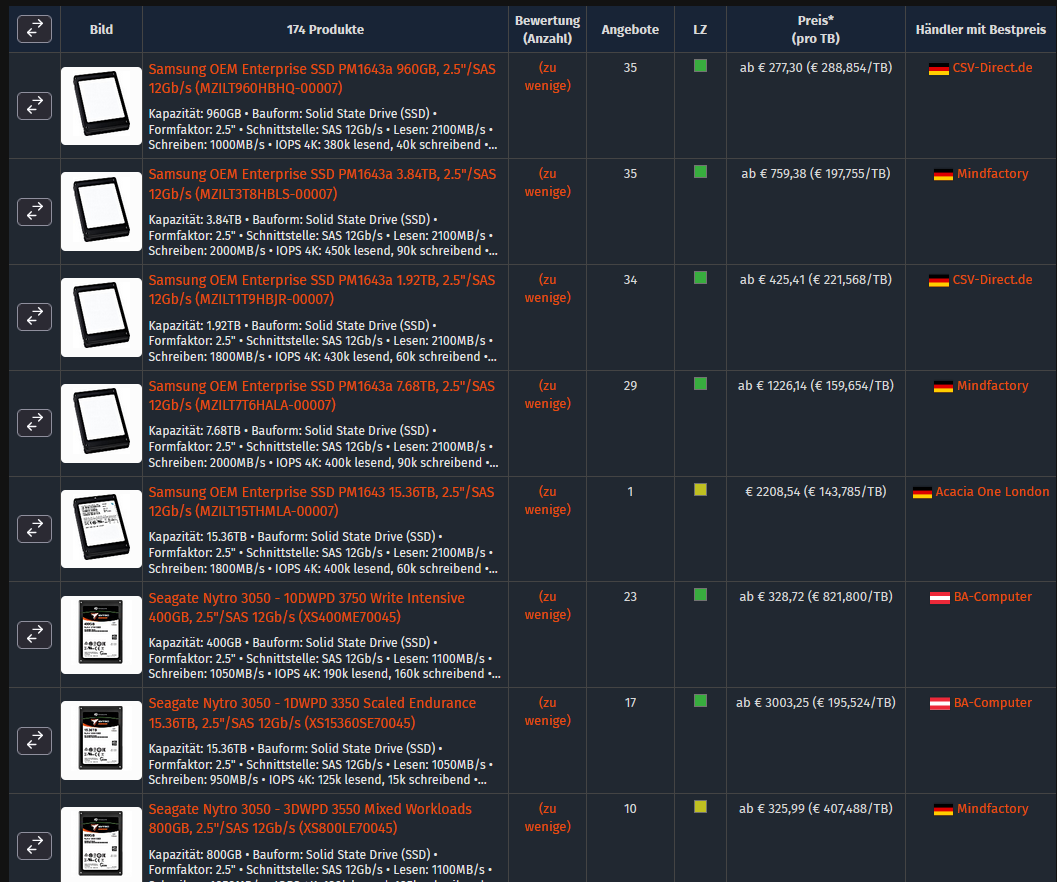Sort by Bewertung (Anzahl) column header
The image size is (1057, 882).
click(547, 29)
